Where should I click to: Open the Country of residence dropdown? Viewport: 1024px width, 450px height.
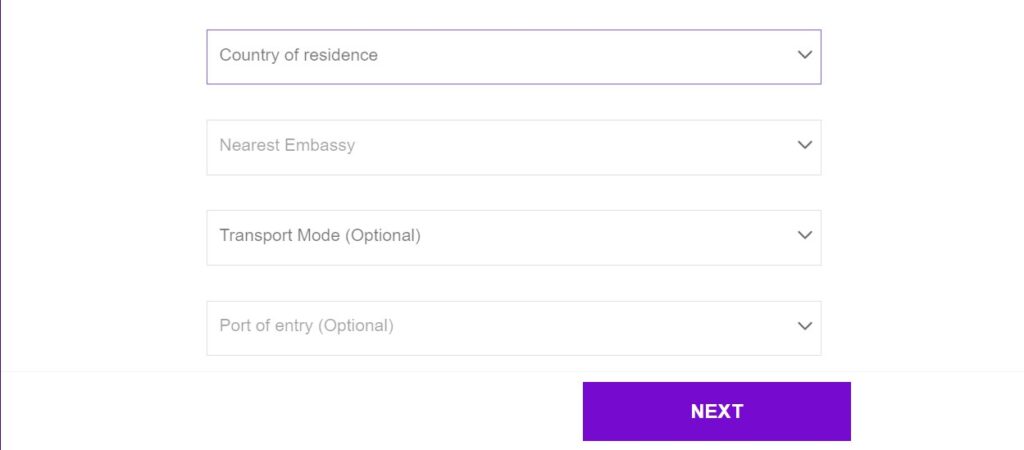point(513,56)
